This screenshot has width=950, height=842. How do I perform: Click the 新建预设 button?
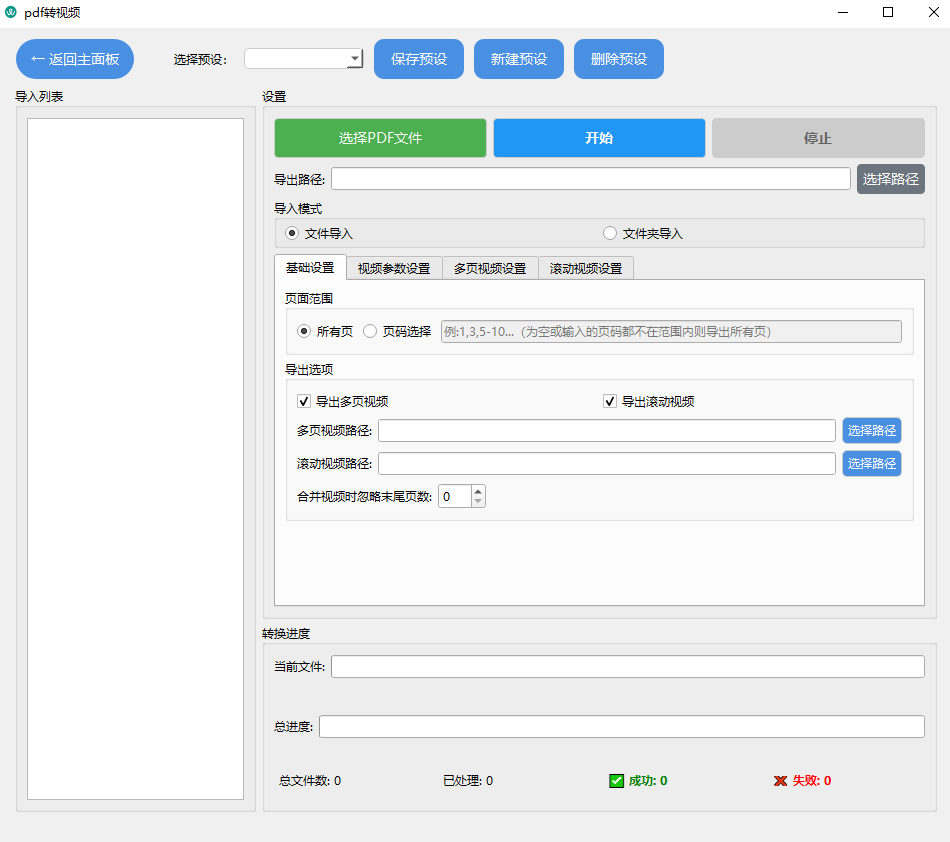pyautogui.click(x=519, y=59)
